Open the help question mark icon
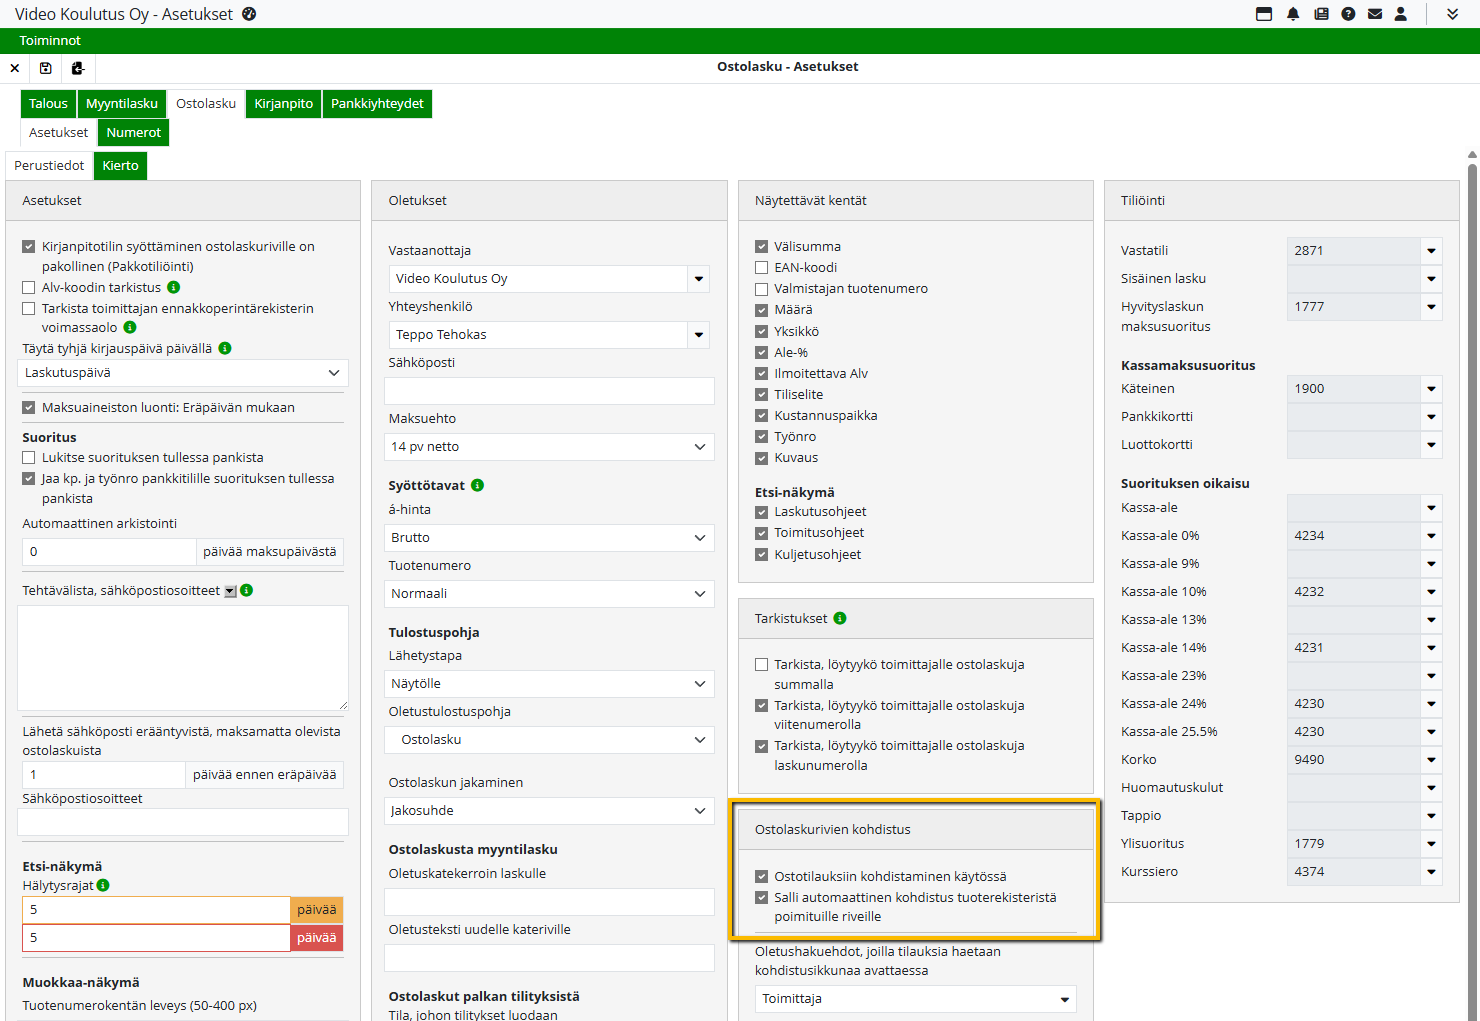The width and height of the screenshot is (1480, 1021). pyautogui.click(x=1348, y=14)
